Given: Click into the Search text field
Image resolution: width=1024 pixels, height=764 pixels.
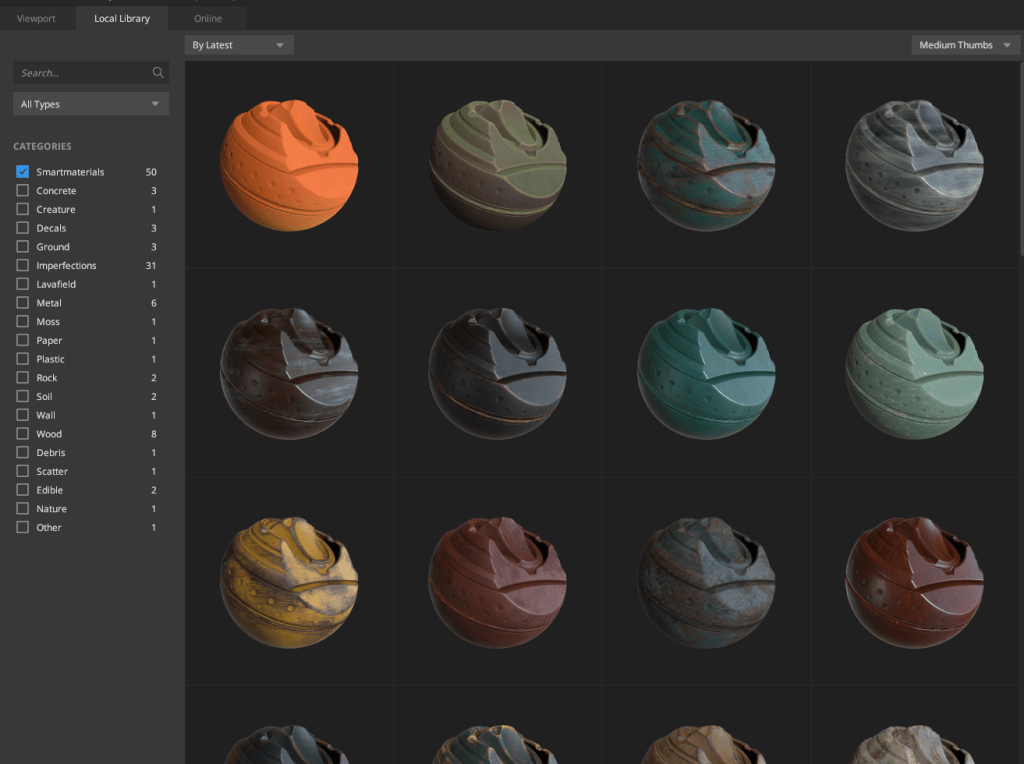Looking at the screenshot, I should [82, 73].
